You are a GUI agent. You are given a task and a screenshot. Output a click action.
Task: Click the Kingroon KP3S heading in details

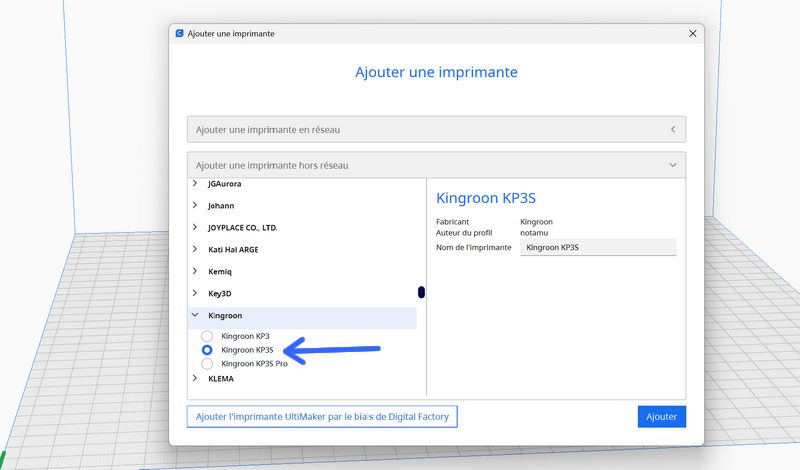coord(486,198)
